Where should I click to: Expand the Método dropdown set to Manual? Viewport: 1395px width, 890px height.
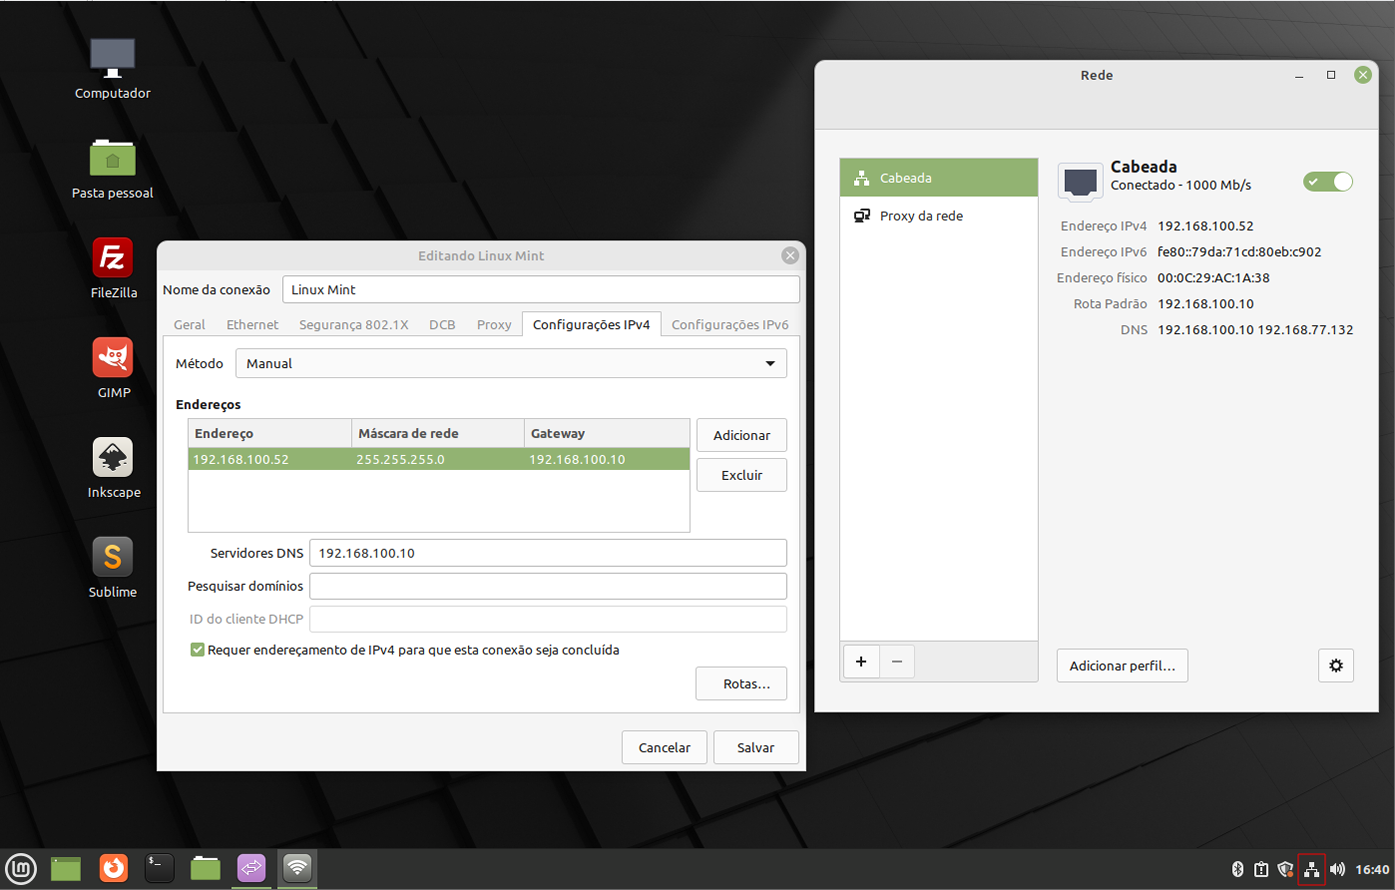coord(510,364)
